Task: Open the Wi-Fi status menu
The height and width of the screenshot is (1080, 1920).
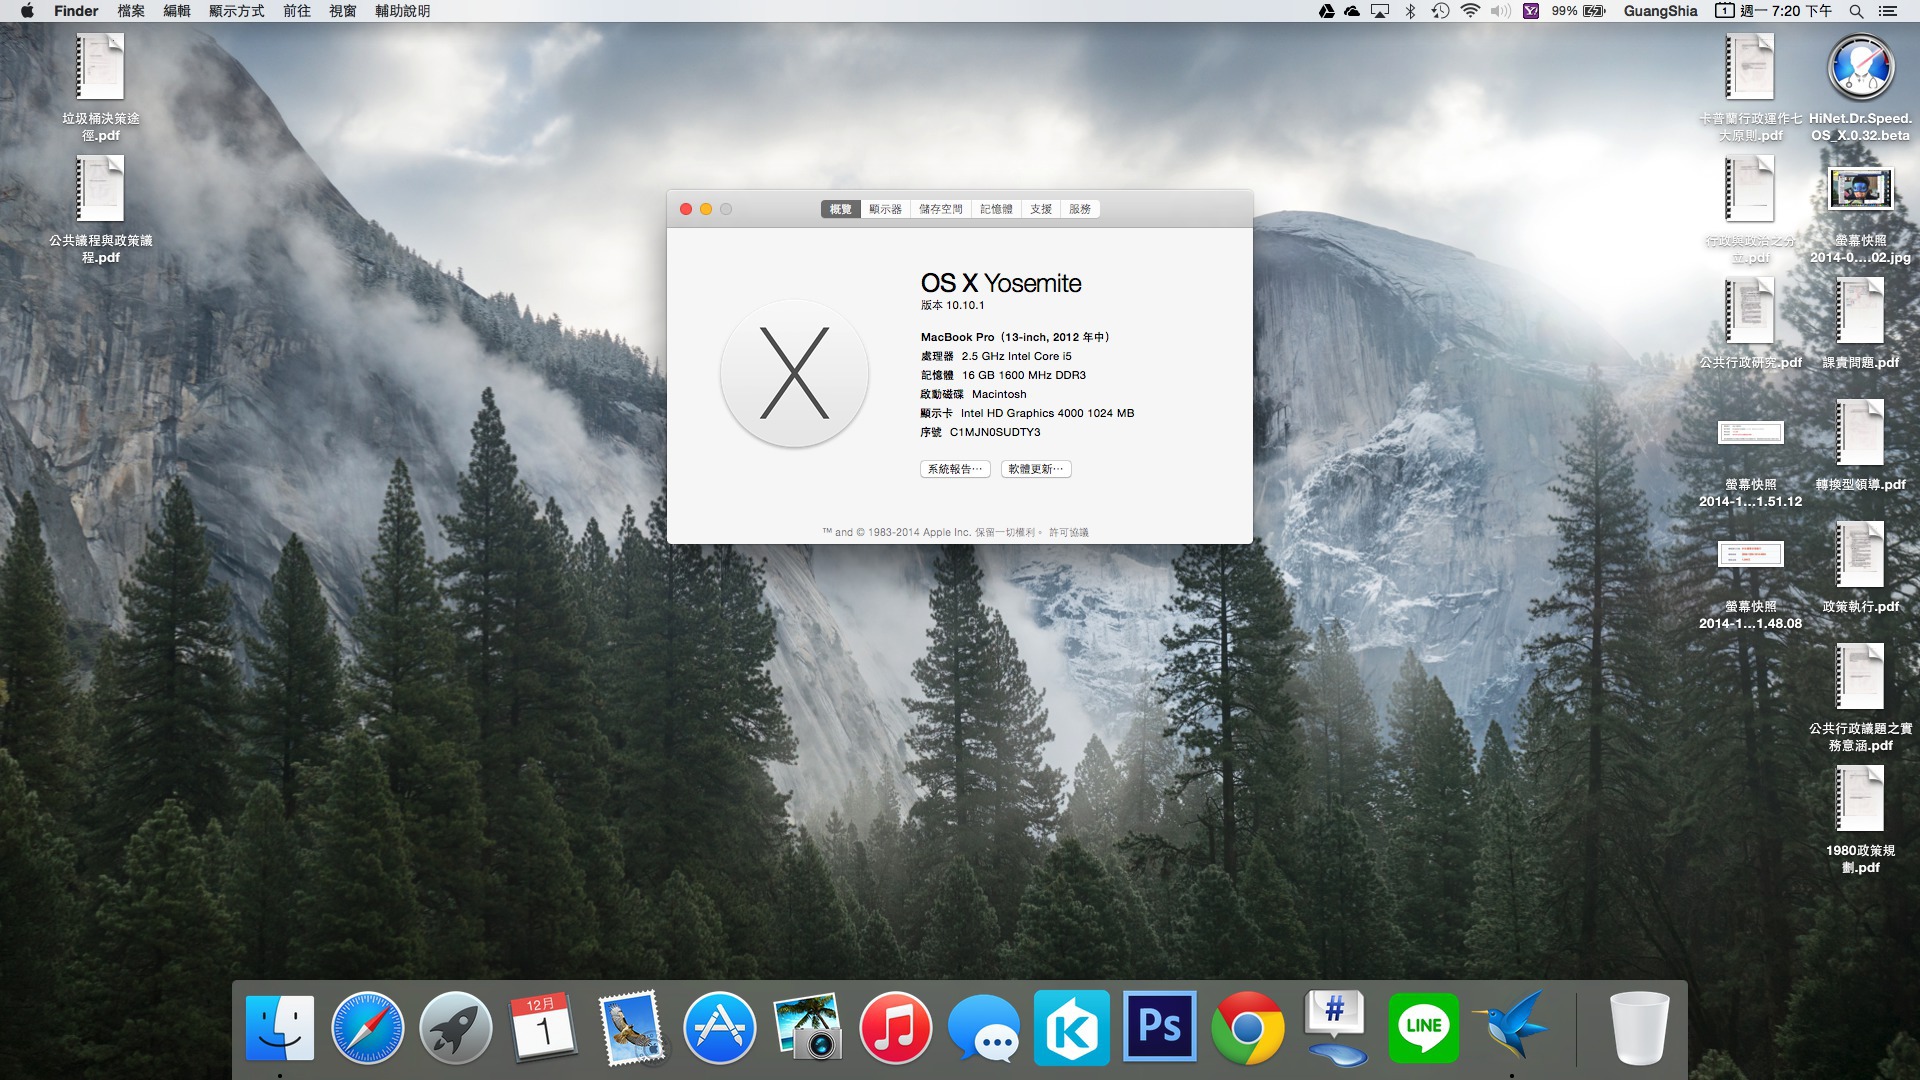Action: click(1470, 11)
